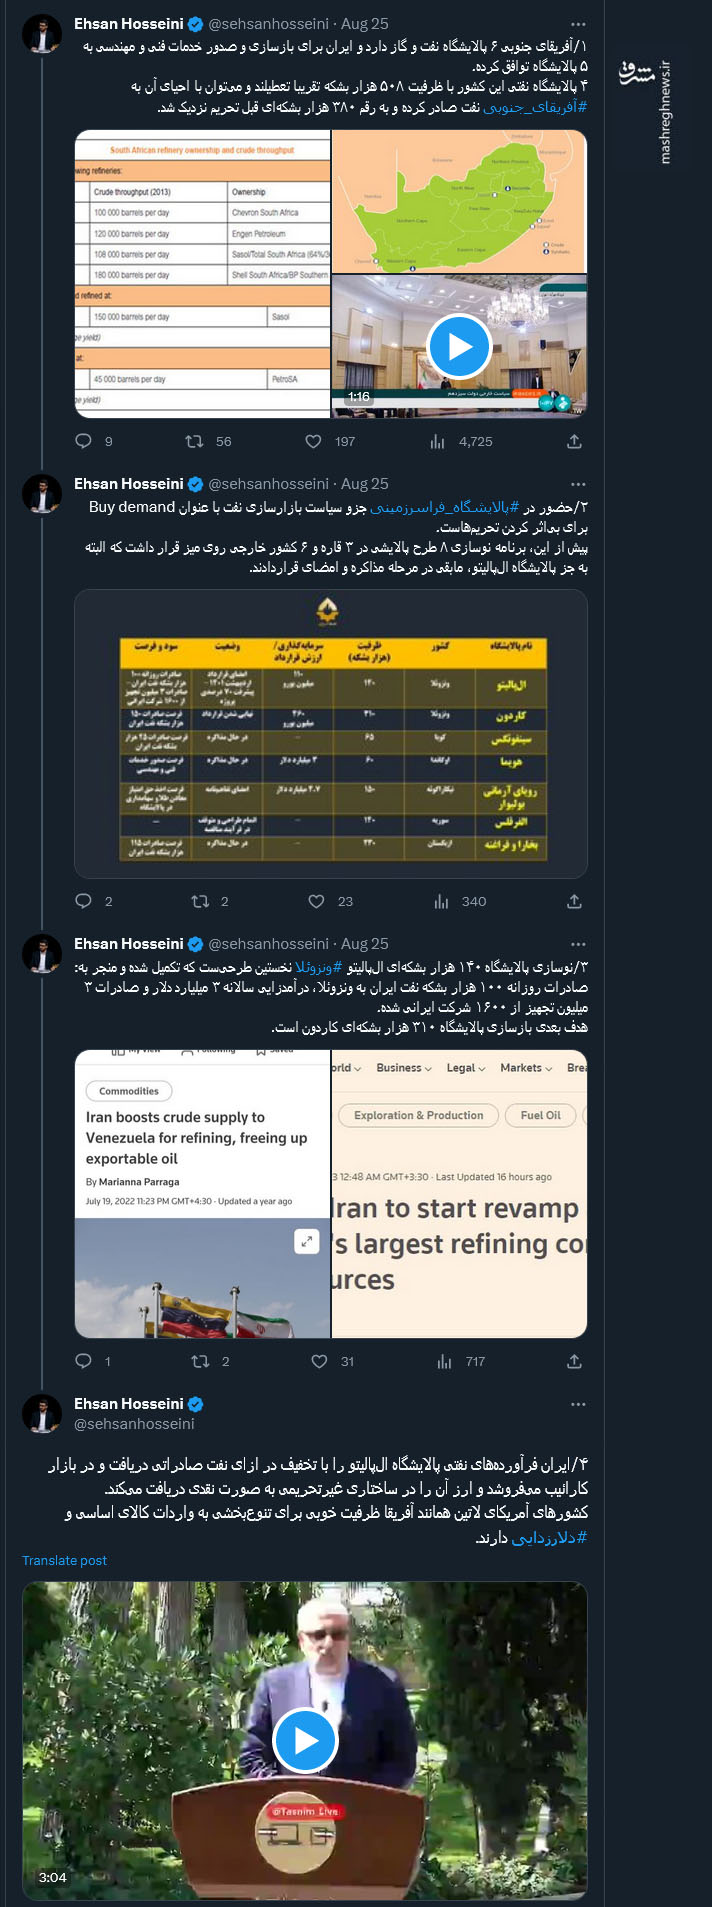The height and width of the screenshot is (1907, 712).
Task: Play the 1:16 video in first tweet
Action: 459,346
